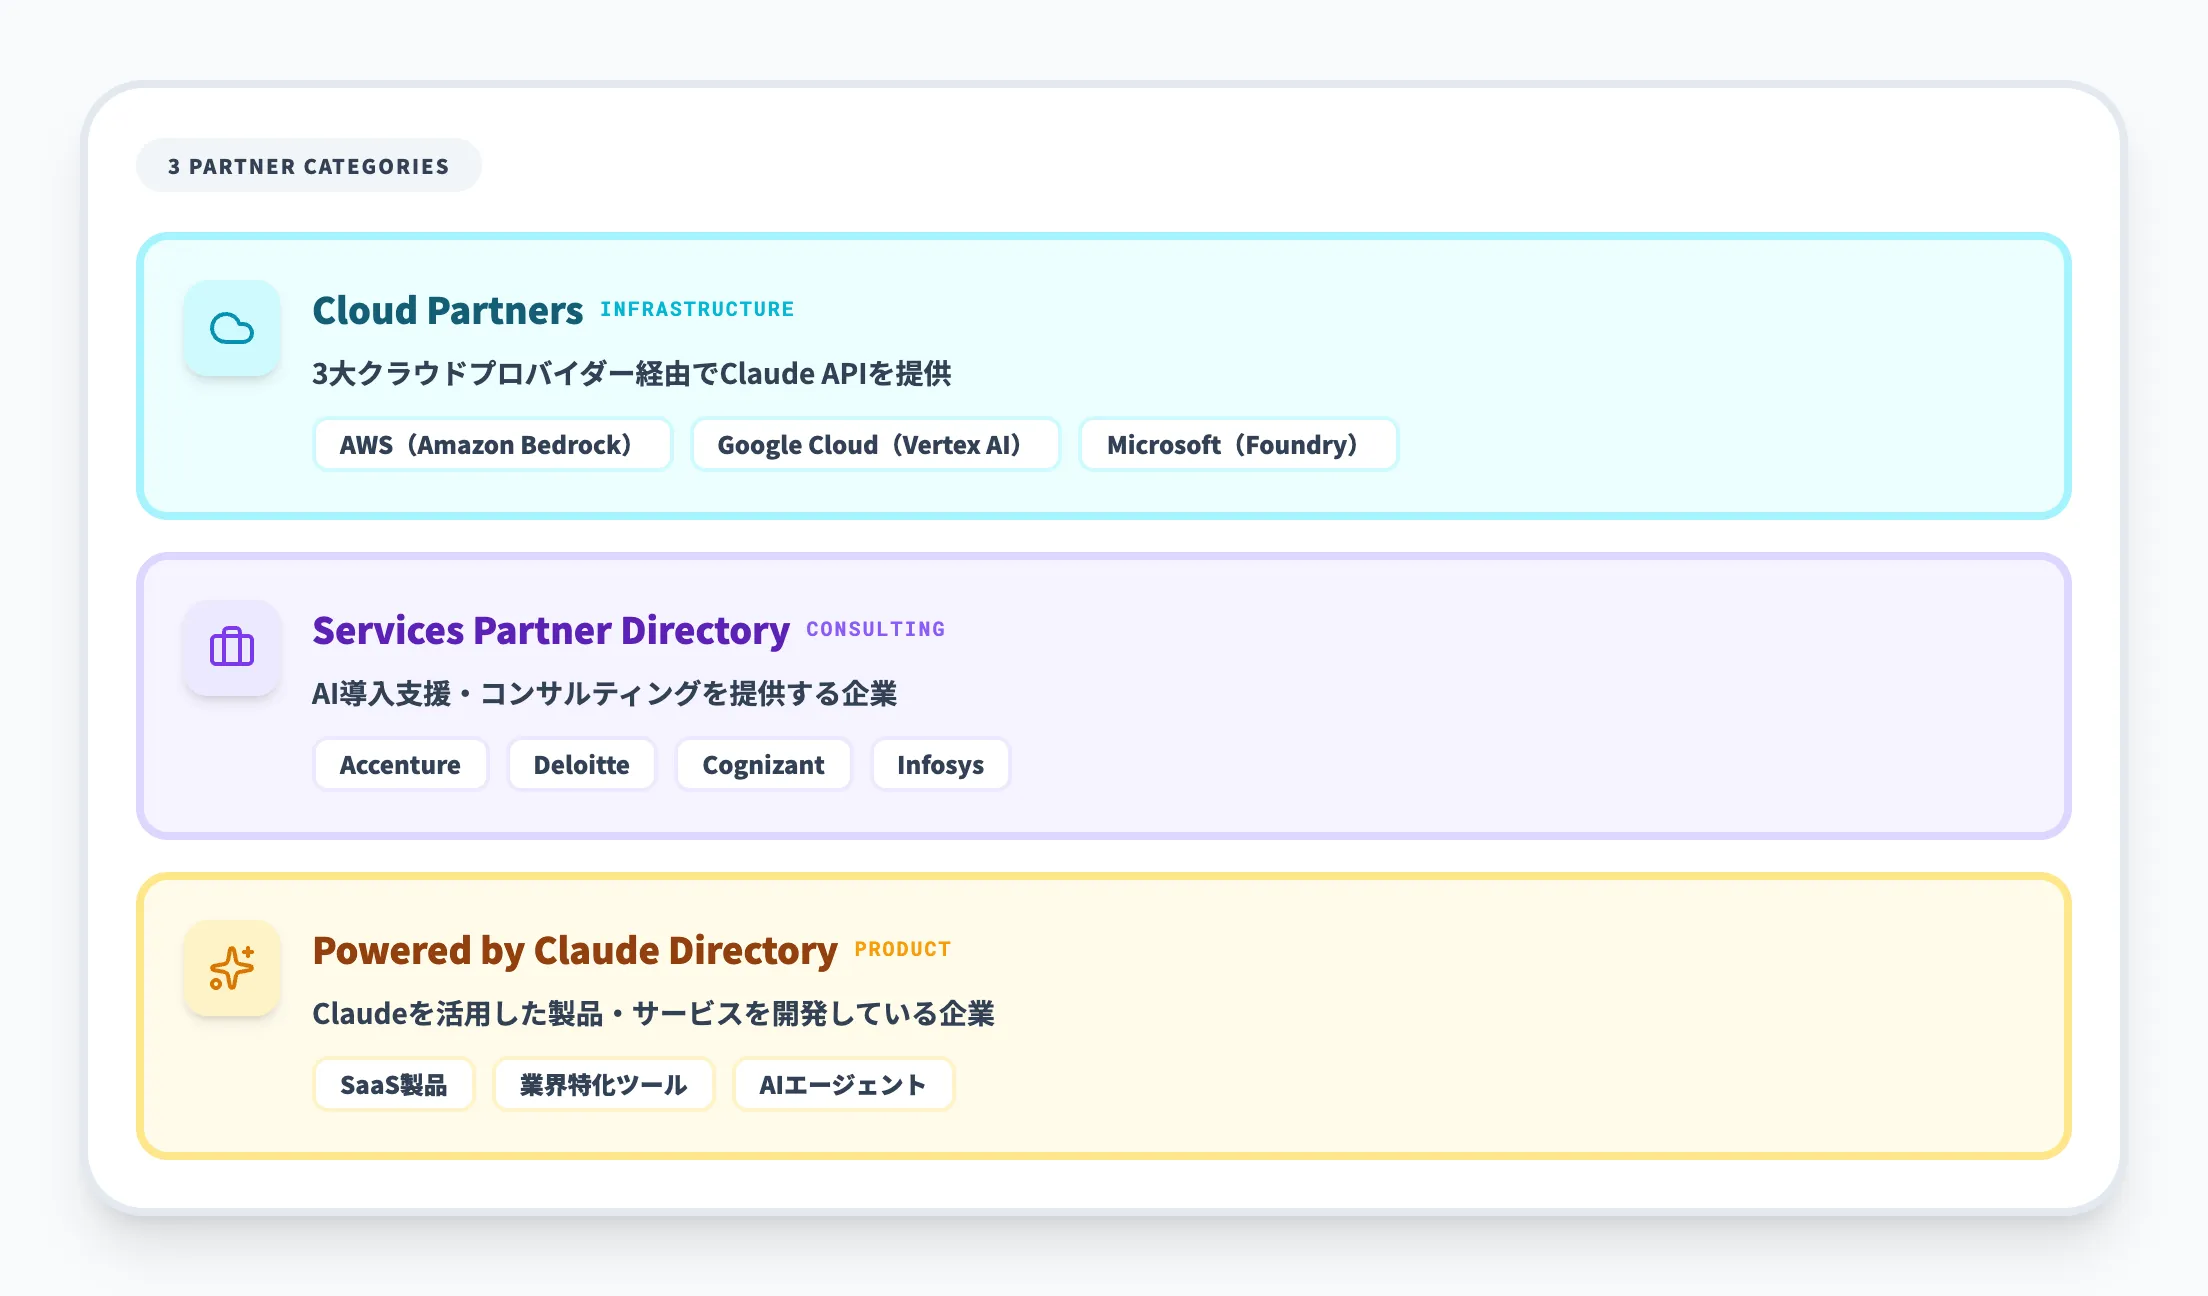
Task: Click the CONSULTING label
Action: tap(875, 630)
